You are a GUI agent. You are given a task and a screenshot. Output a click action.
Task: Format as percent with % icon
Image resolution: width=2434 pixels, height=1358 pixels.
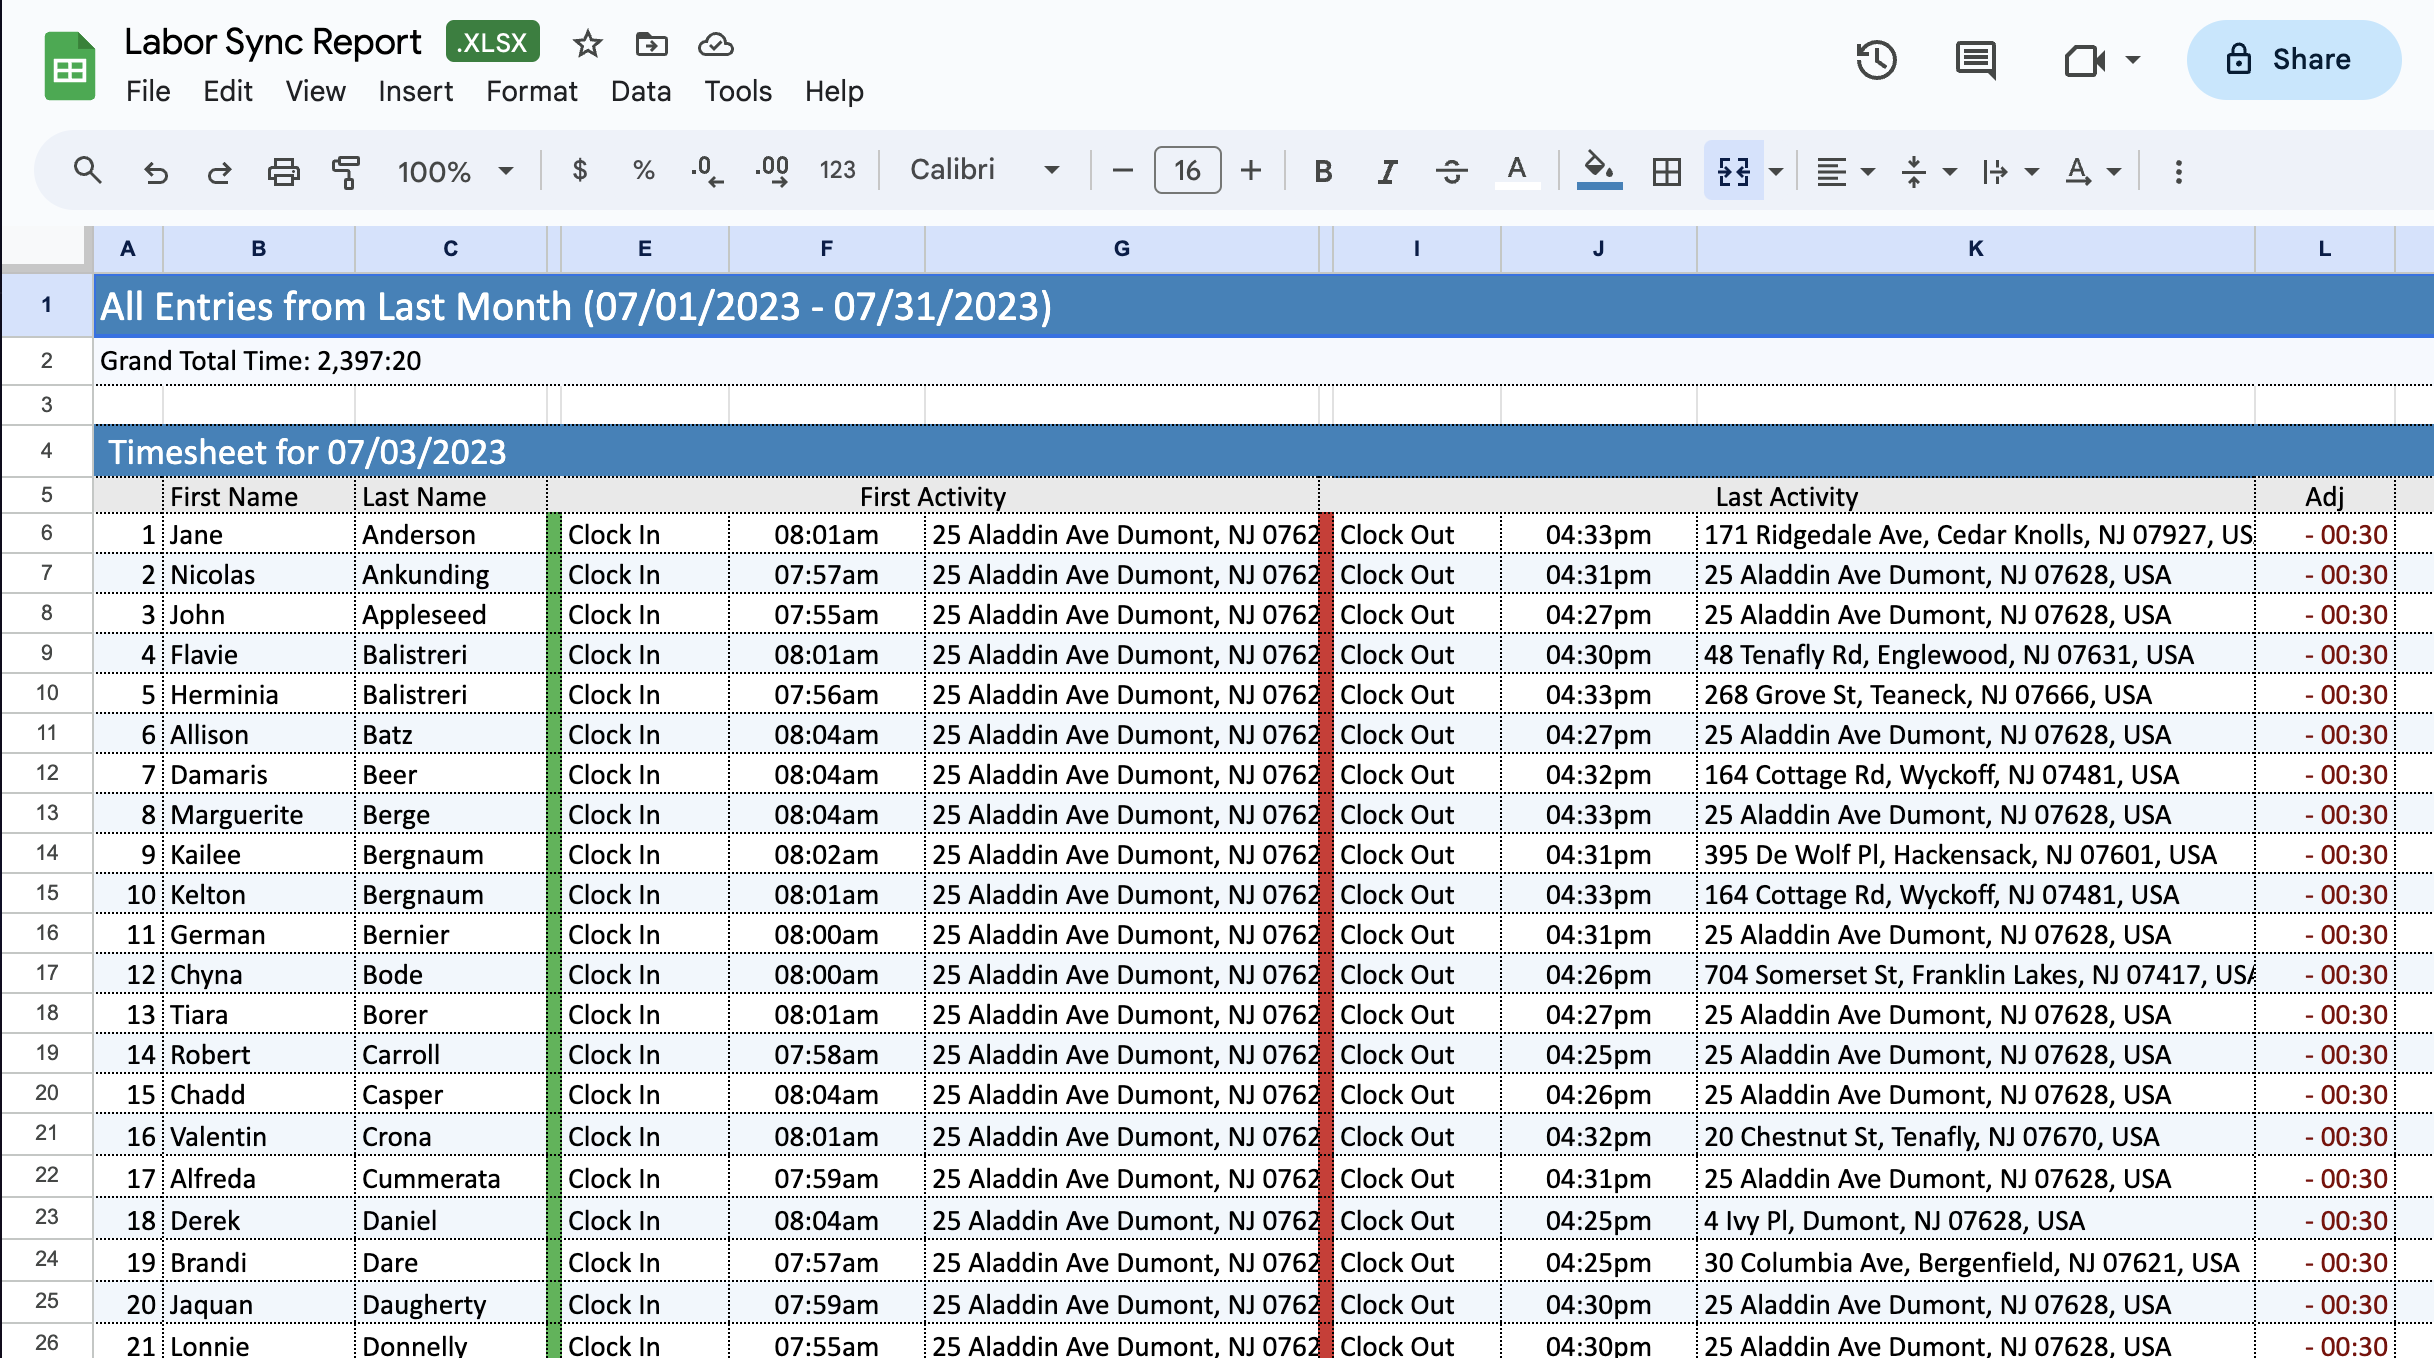point(643,171)
